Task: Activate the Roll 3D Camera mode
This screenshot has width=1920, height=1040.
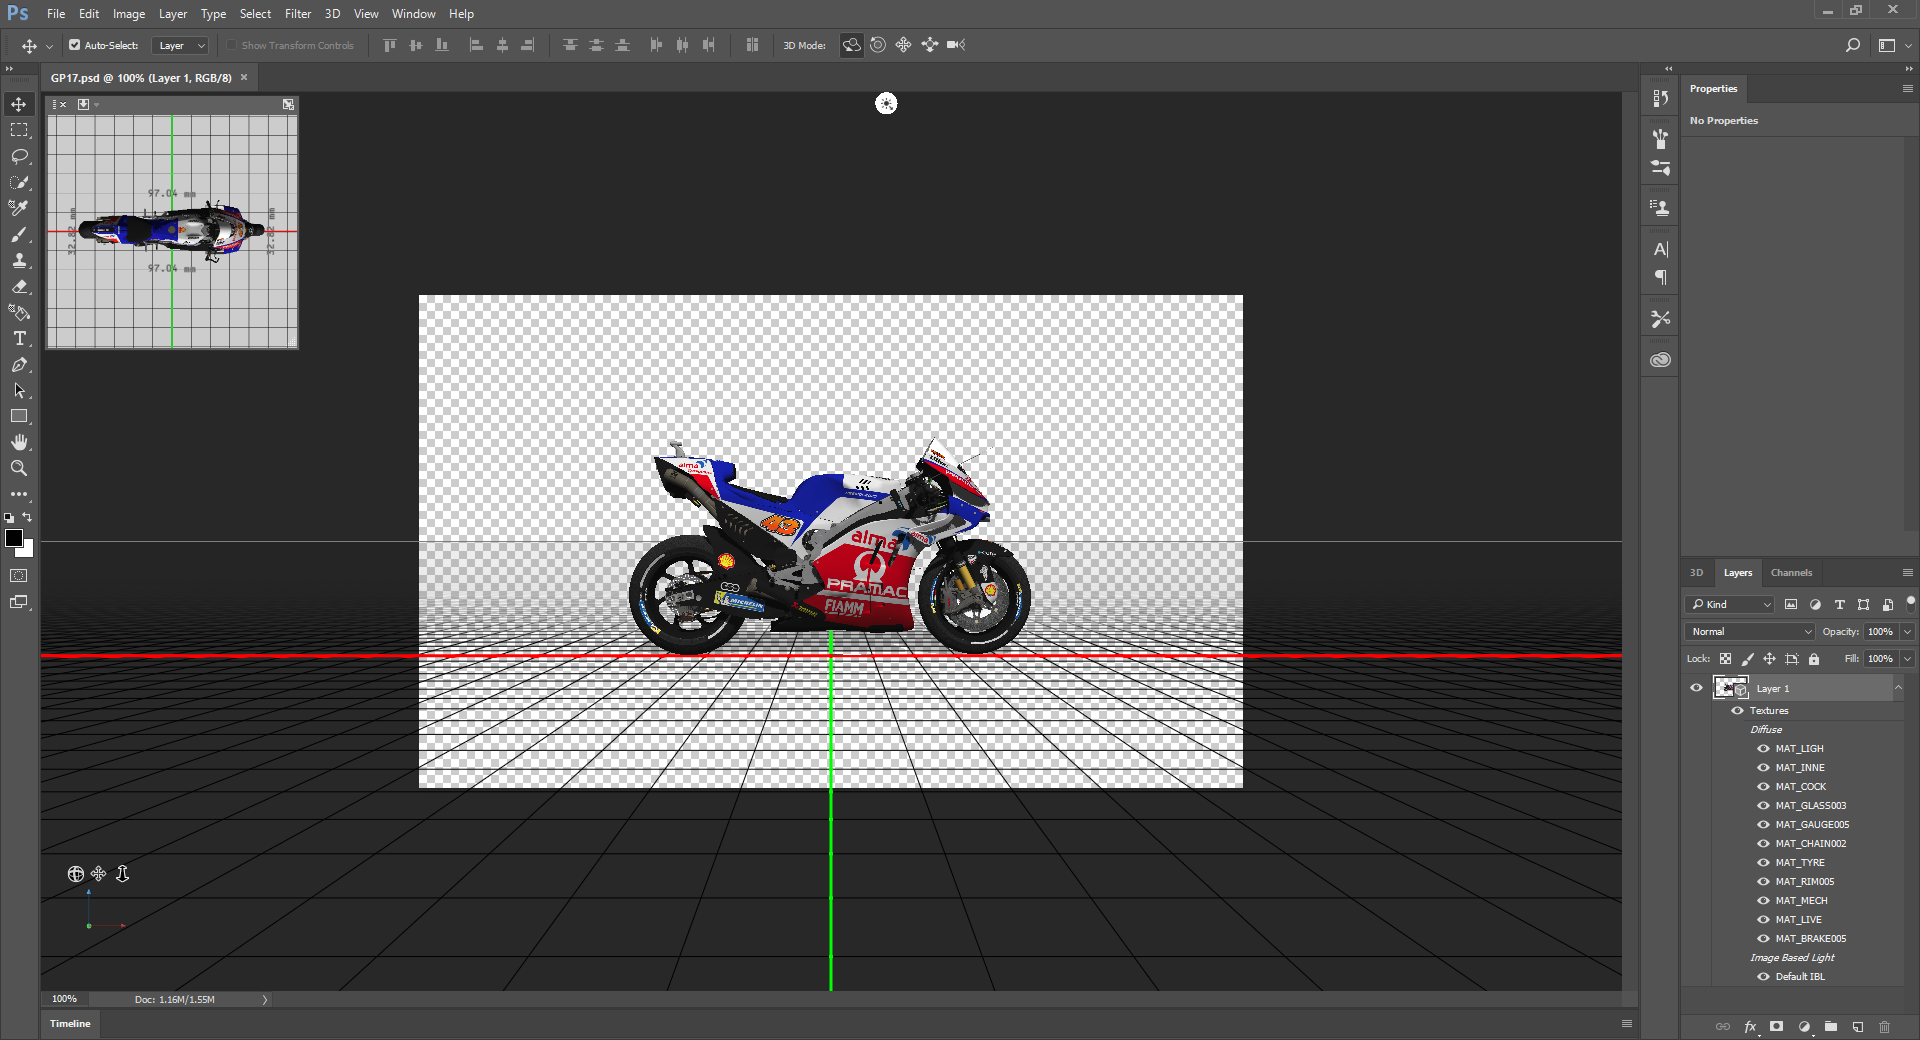Action: click(x=878, y=45)
